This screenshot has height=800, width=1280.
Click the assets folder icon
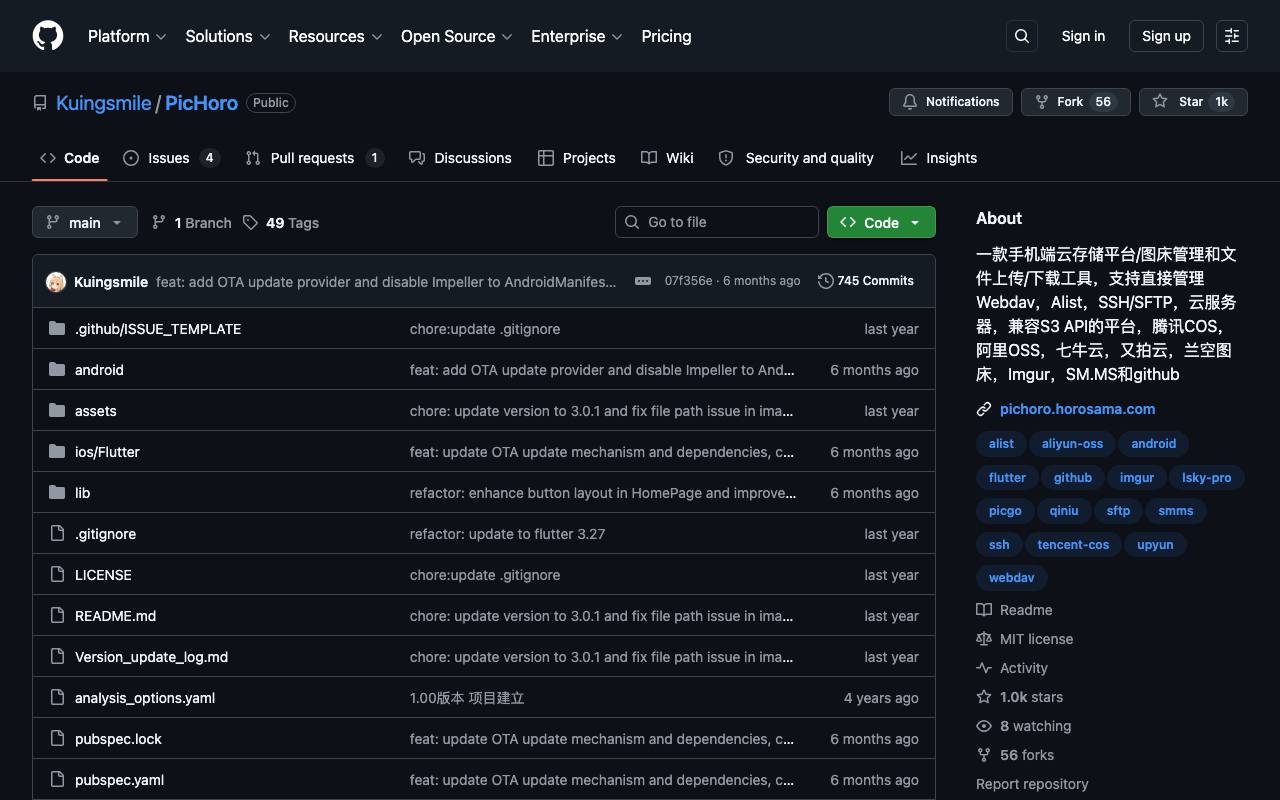click(57, 410)
